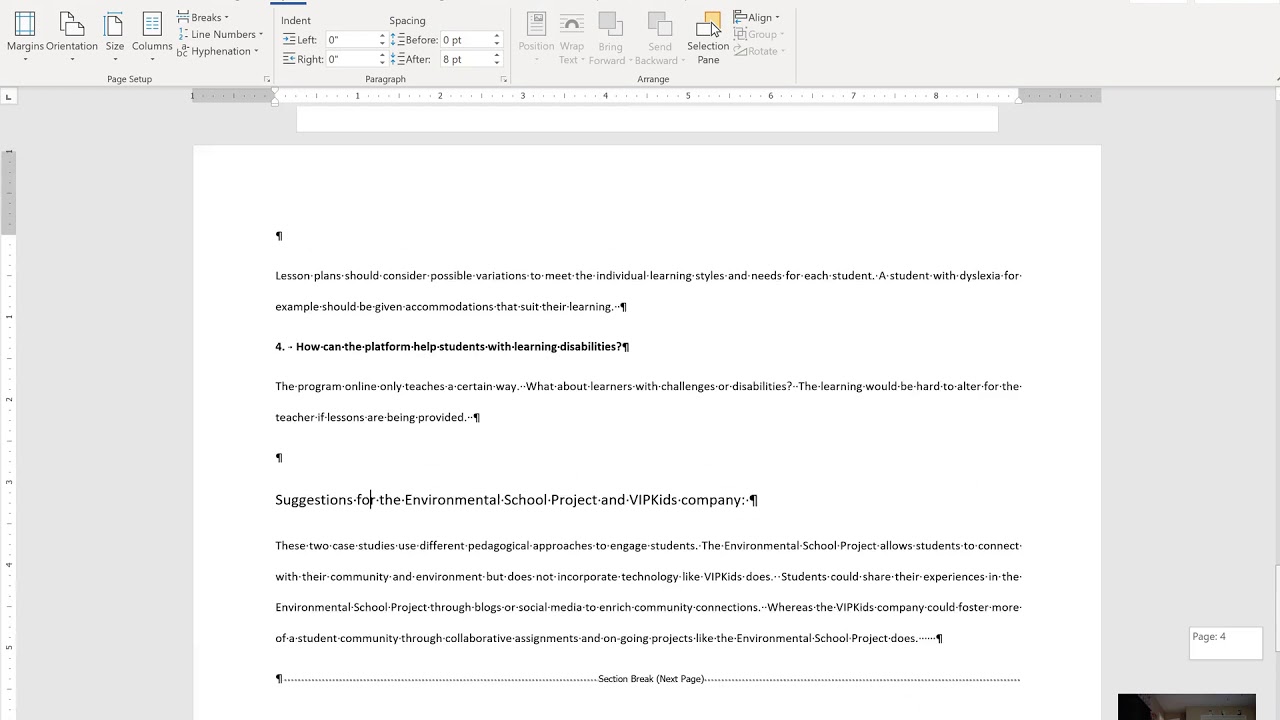Click the Indent Right icon label
Screen dimensions: 1280x720
click(303, 59)
